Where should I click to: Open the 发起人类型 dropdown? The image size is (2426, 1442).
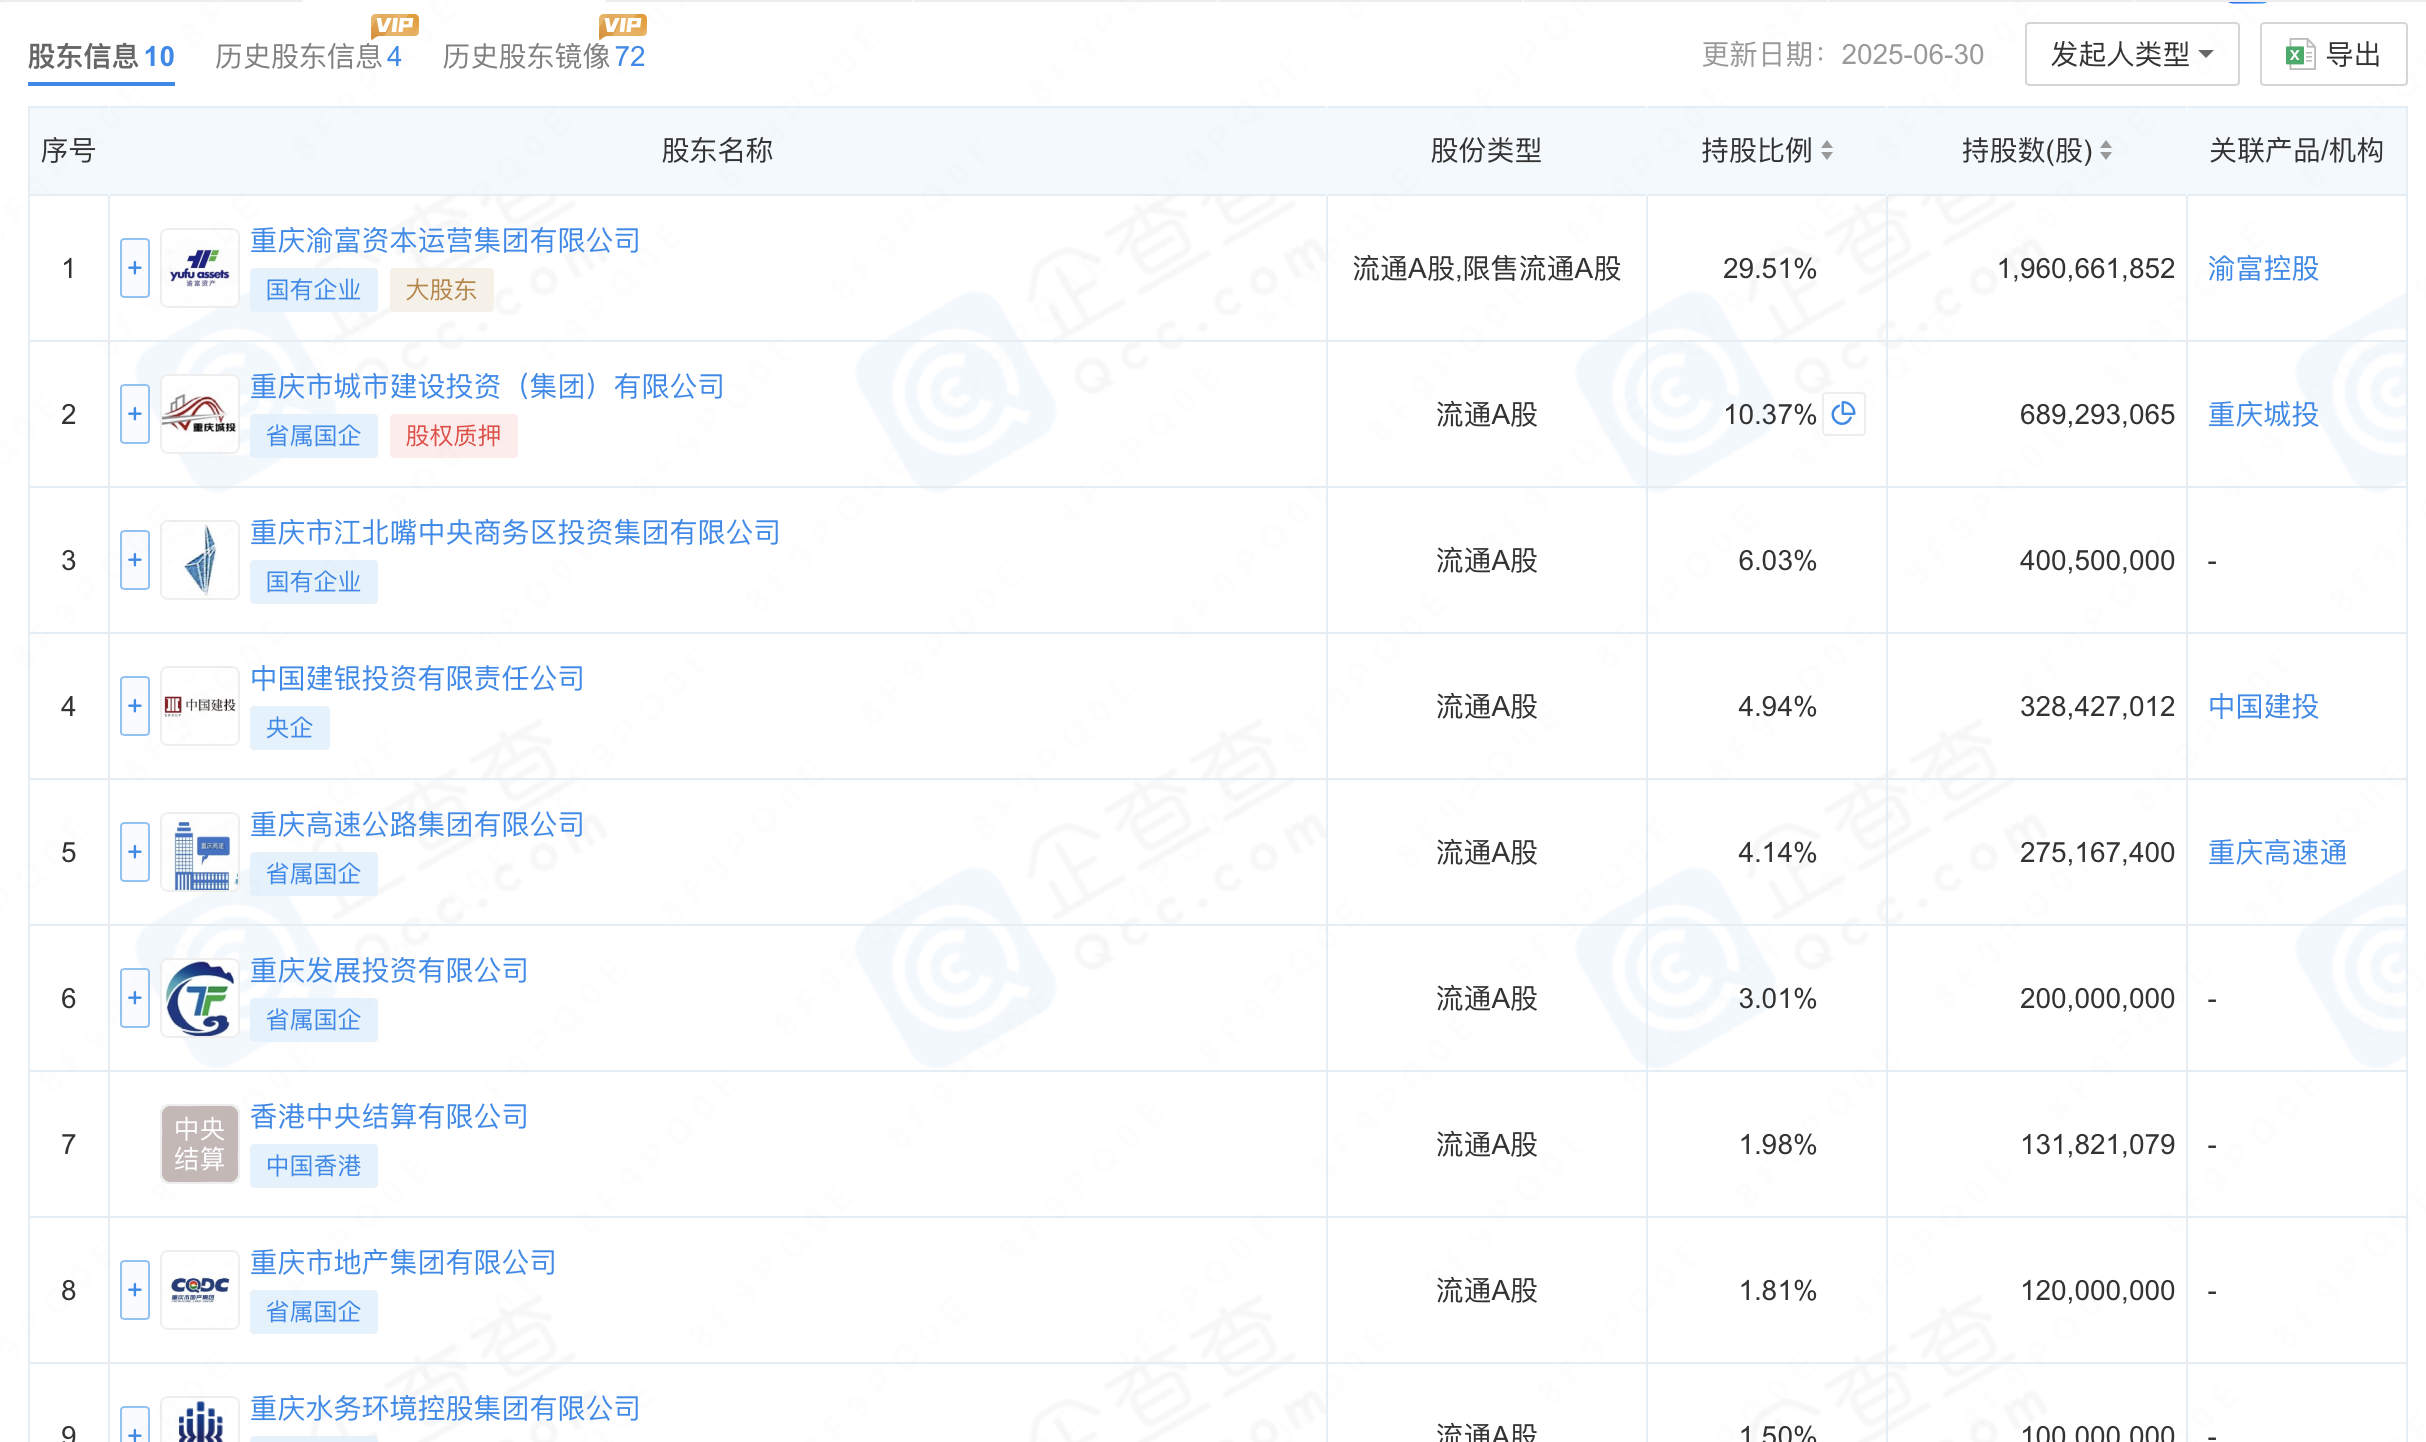pos(2131,54)
